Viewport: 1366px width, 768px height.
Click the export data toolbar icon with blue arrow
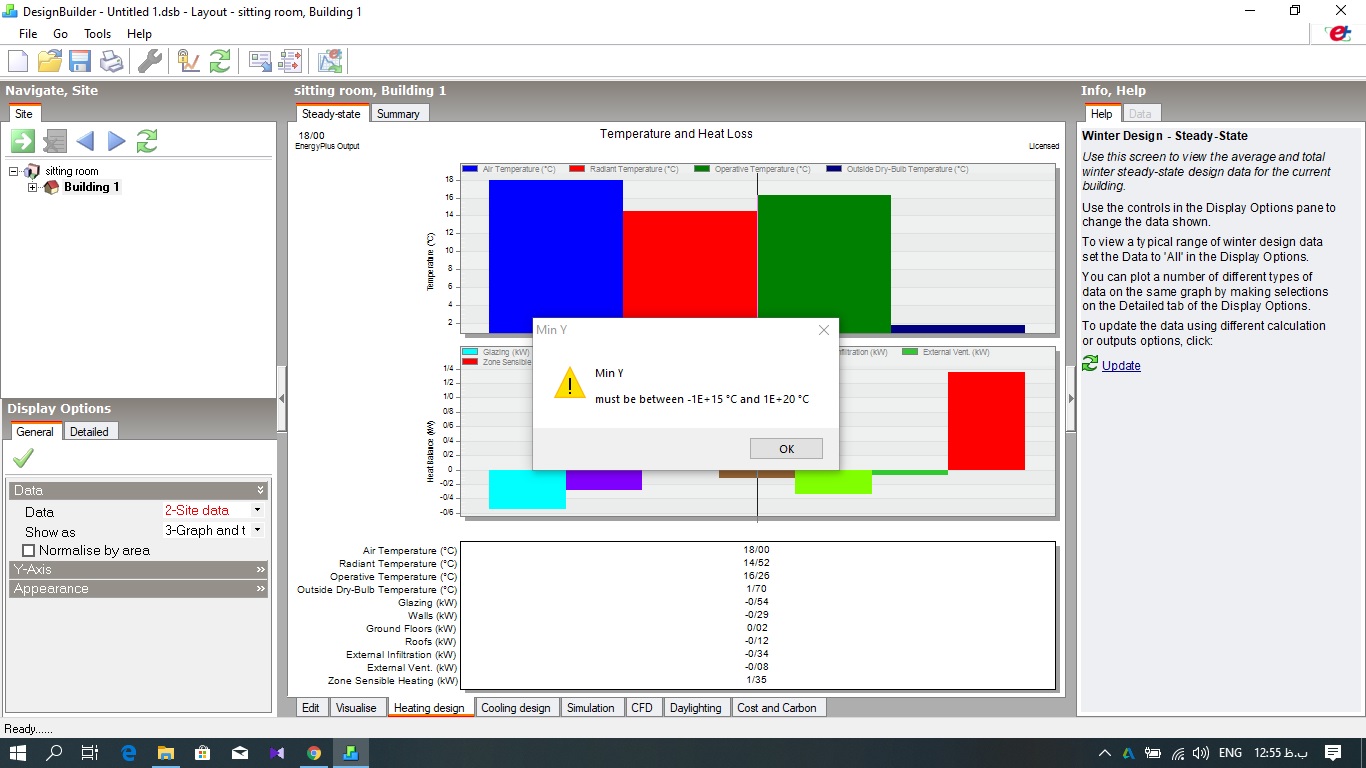pos(260,61)
